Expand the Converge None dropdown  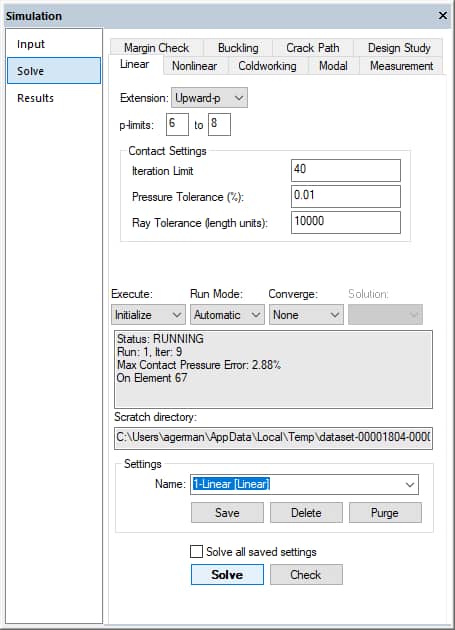pos(306,315)
